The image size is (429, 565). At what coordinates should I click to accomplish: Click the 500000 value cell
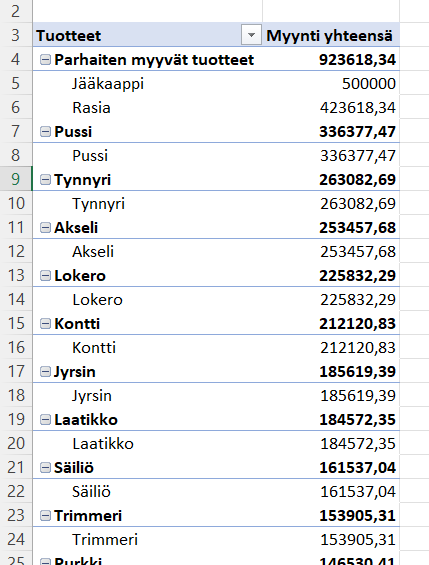pyautogui.click(x=331, y=83)
